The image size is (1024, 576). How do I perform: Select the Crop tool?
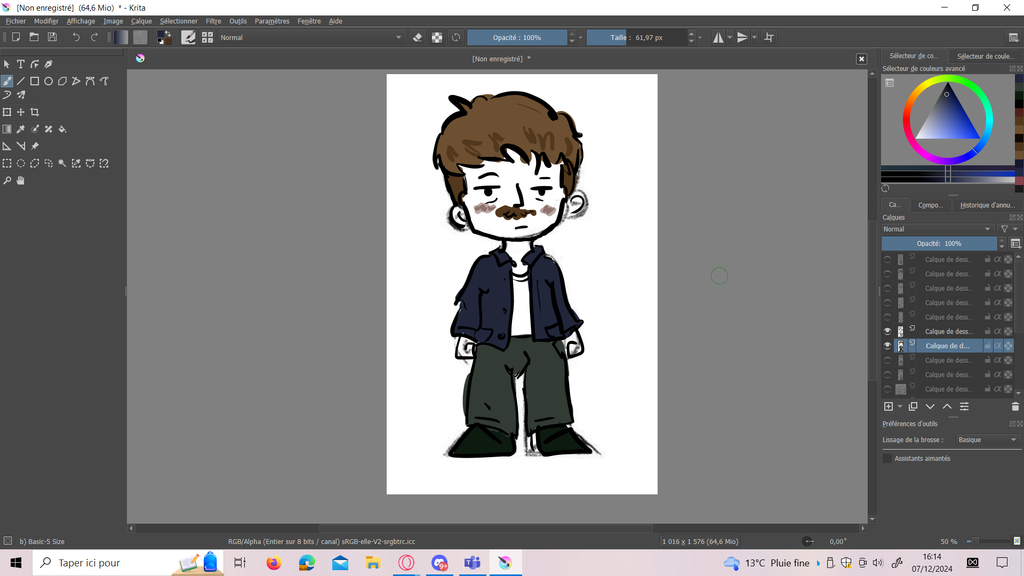[35, 112]
